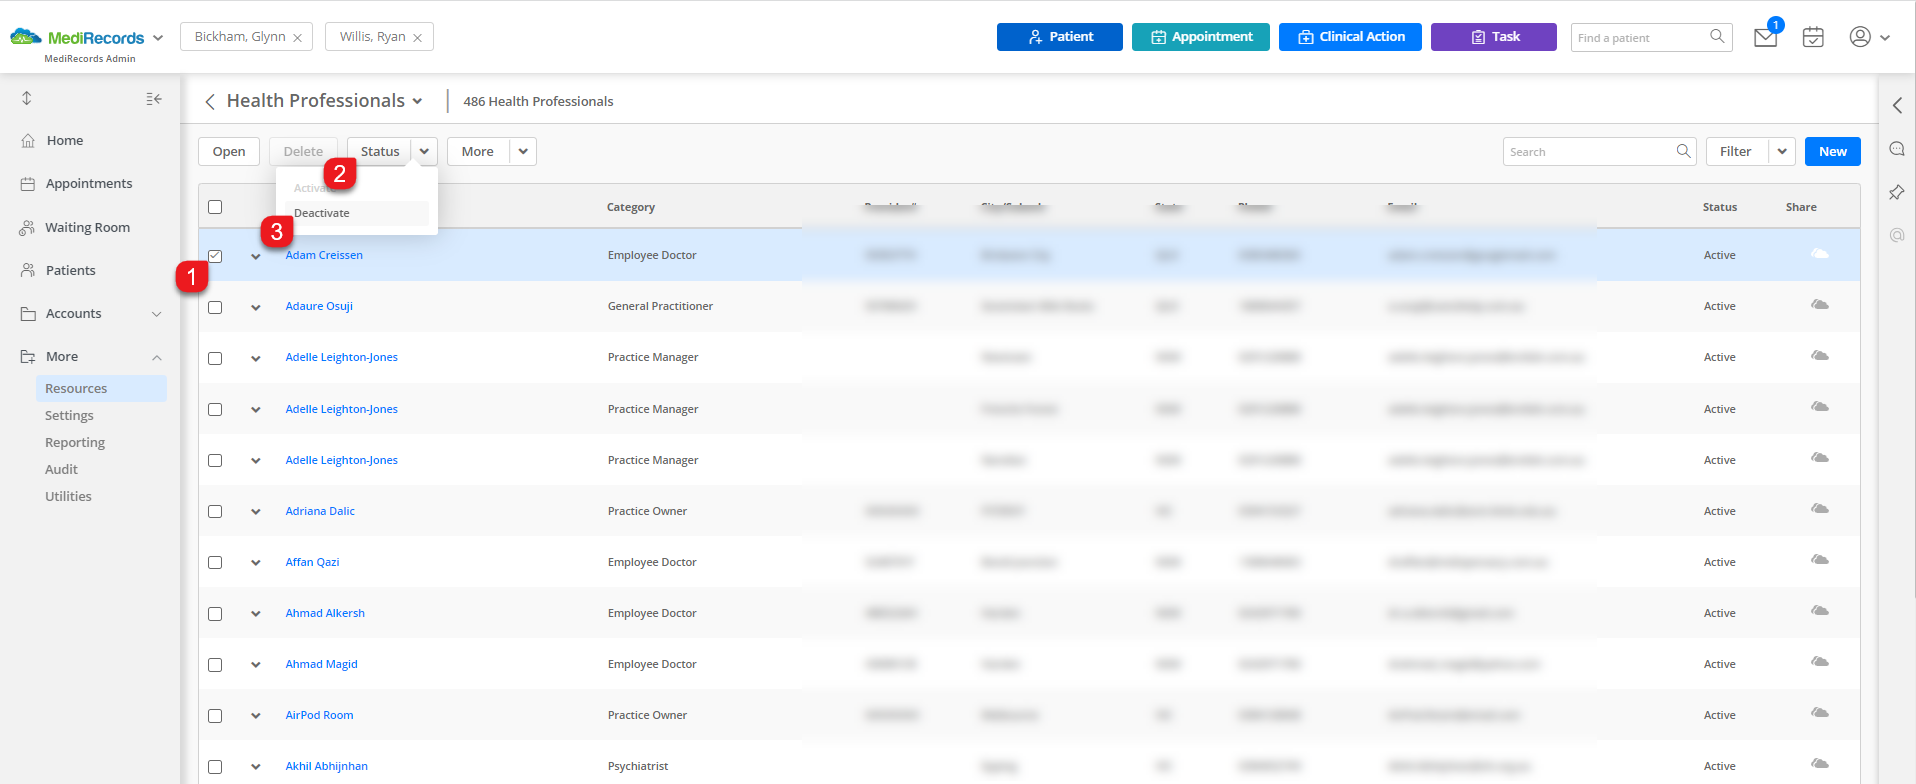This screenshot has height=784, width=1916.
Task: Click share cloud icon for Ahmad Magid
Action: point(1820,662)
